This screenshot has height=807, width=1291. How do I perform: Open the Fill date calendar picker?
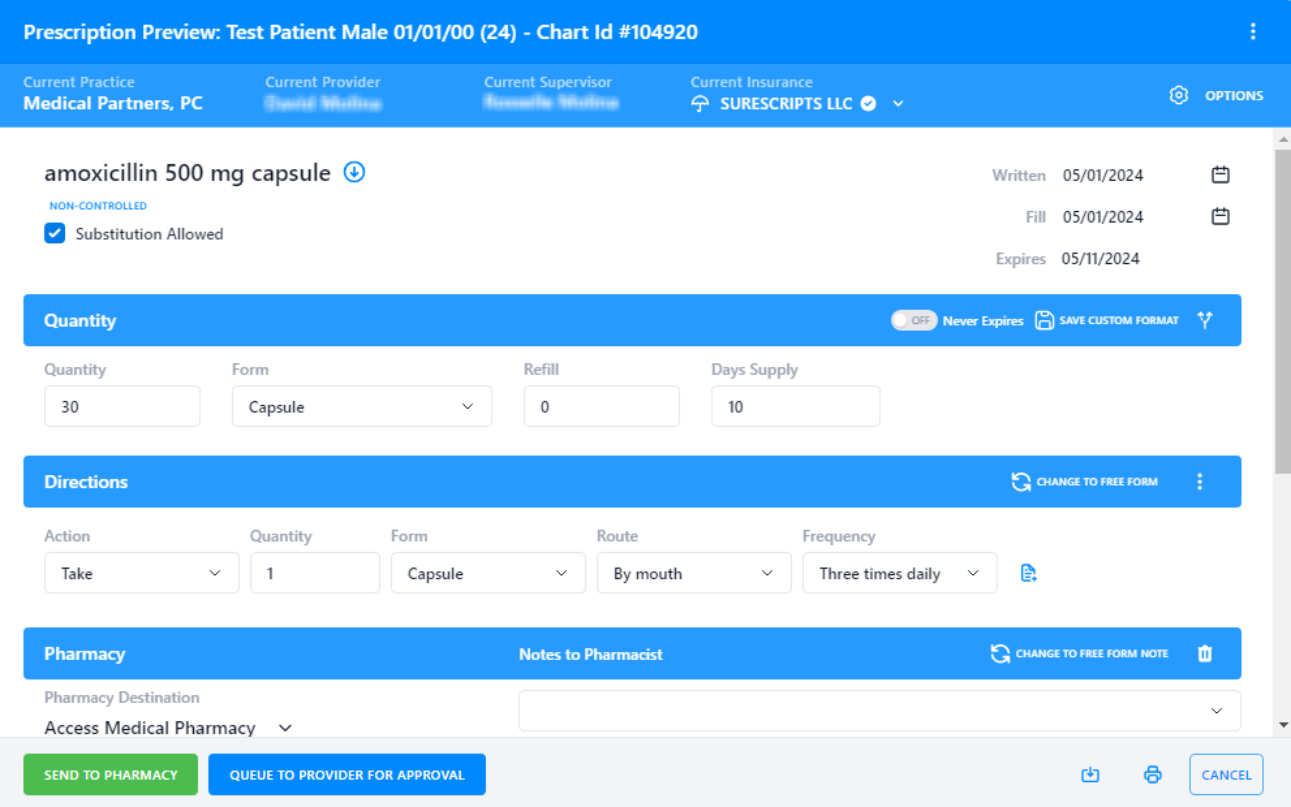point(1220,216)
